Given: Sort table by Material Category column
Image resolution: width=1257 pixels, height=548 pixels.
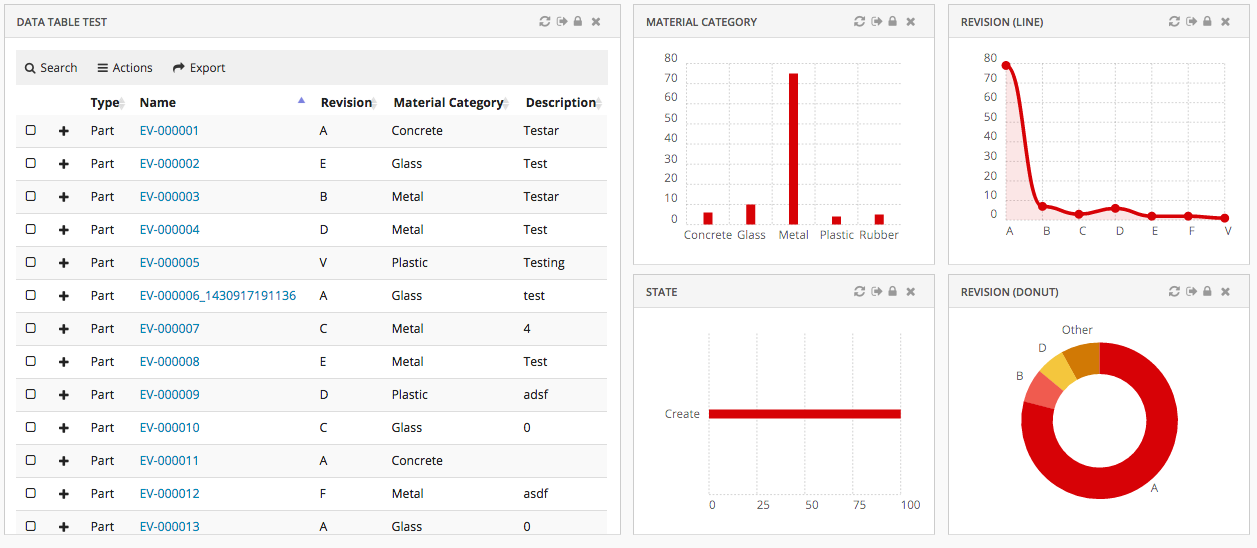Looking at the screenshot, I should click(448, 102).
